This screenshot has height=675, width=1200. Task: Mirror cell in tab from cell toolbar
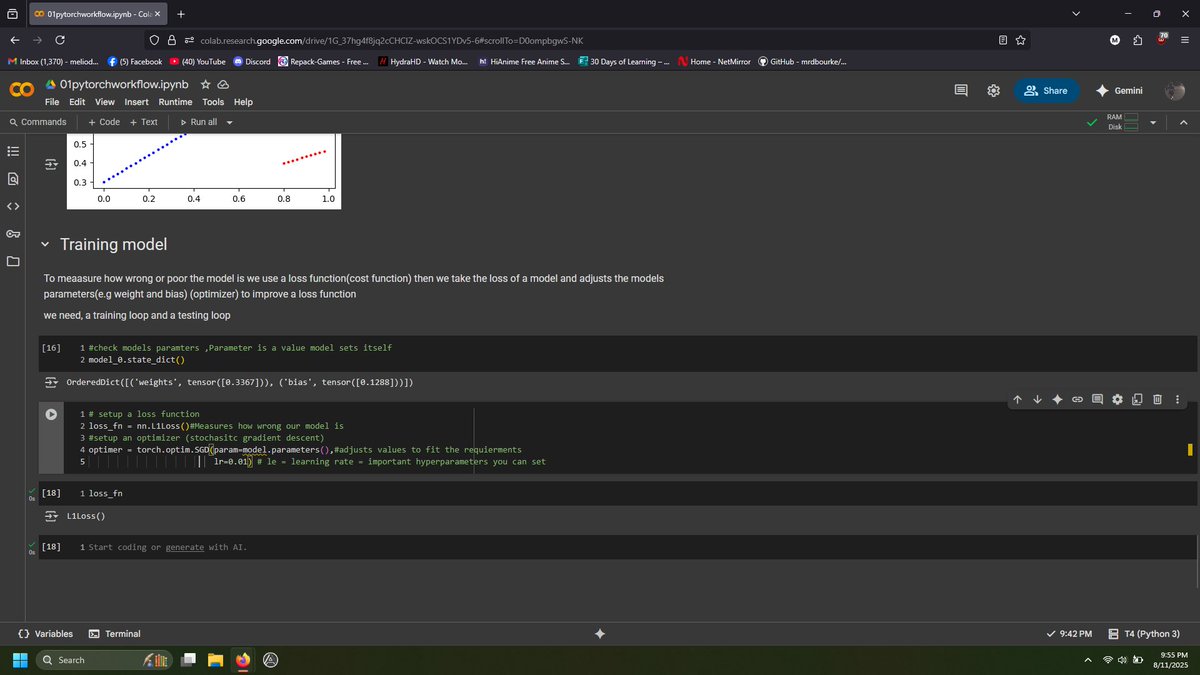[x=1137, y=400]
